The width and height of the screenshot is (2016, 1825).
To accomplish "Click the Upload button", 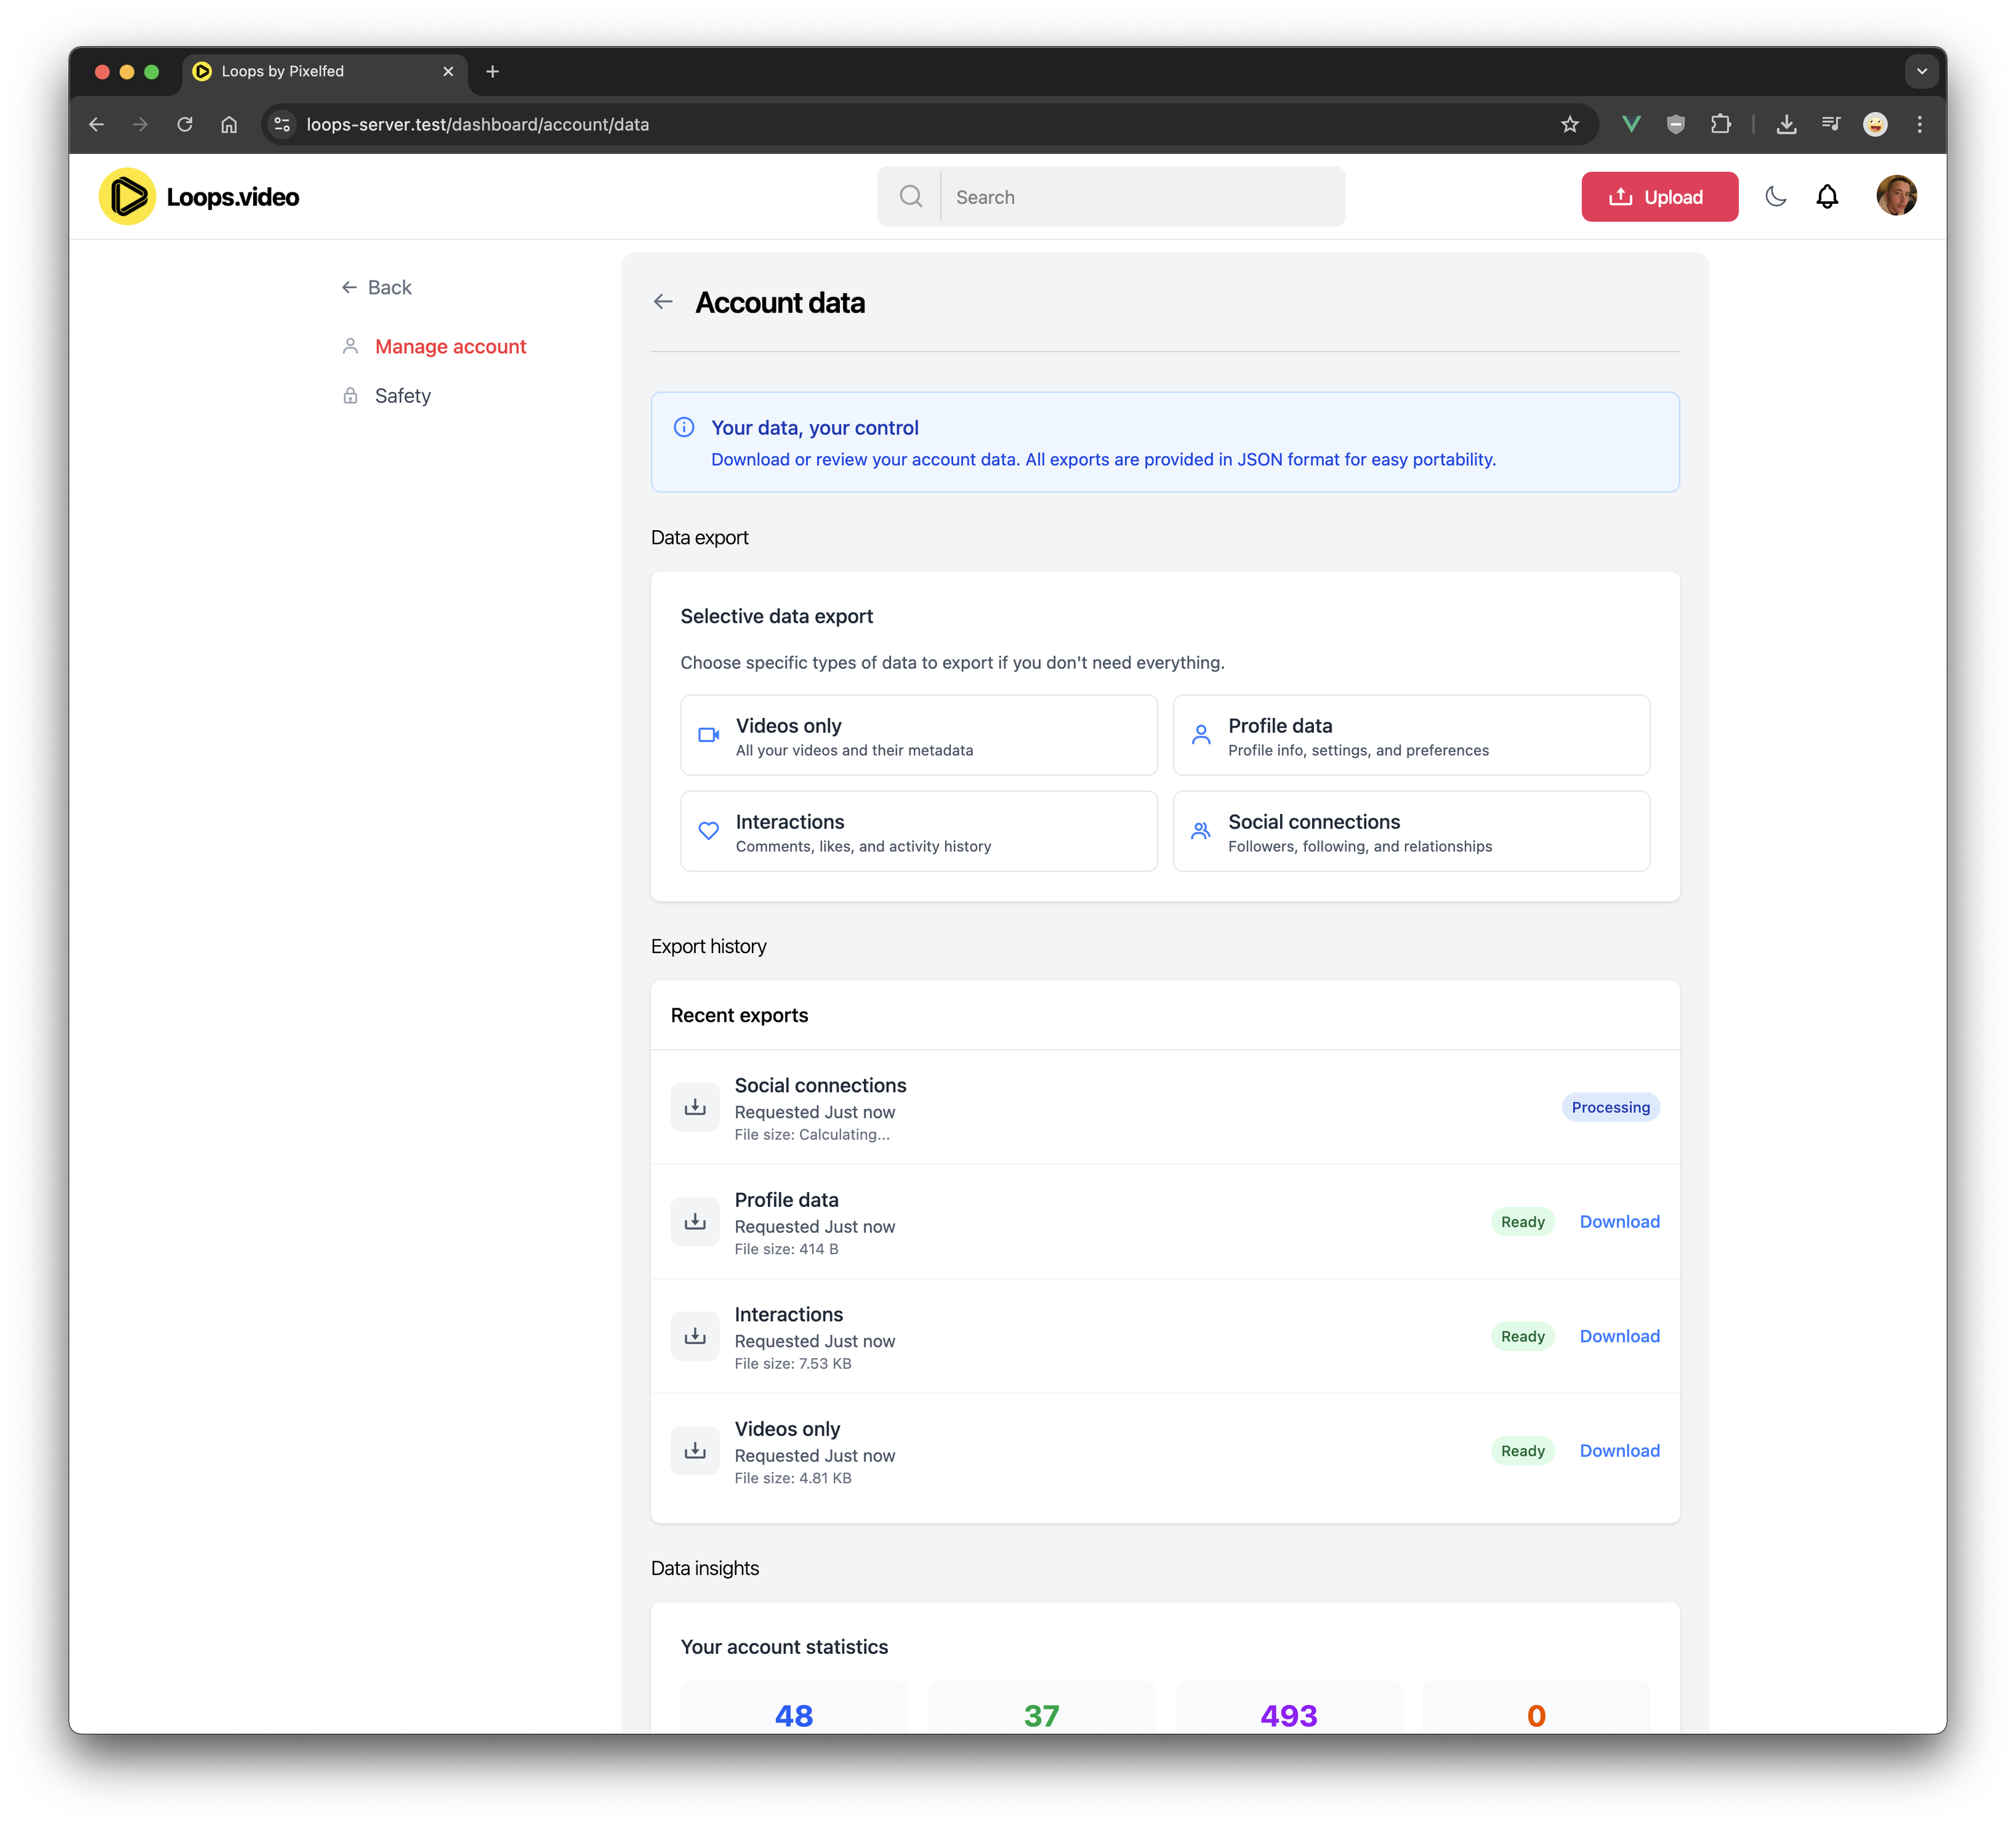I will [x=1659, y=197].
